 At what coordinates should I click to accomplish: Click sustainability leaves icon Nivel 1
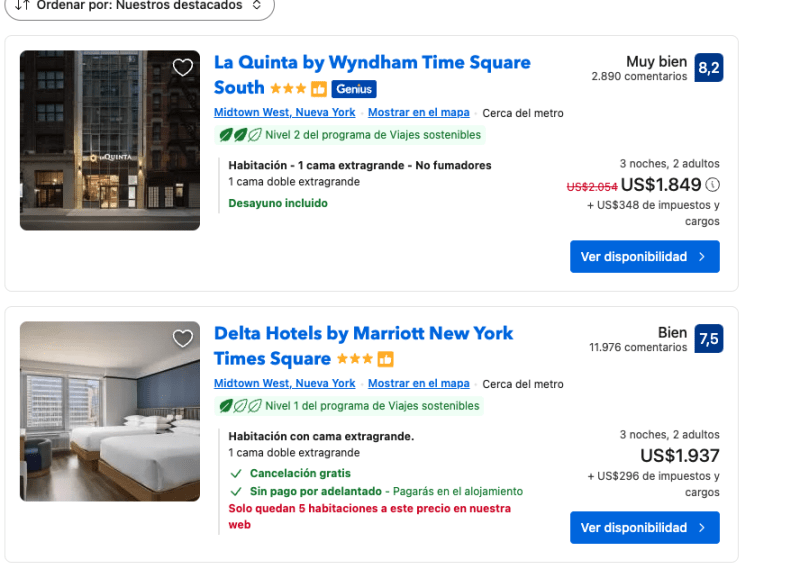pyautogui.click(x=240, y=406)
